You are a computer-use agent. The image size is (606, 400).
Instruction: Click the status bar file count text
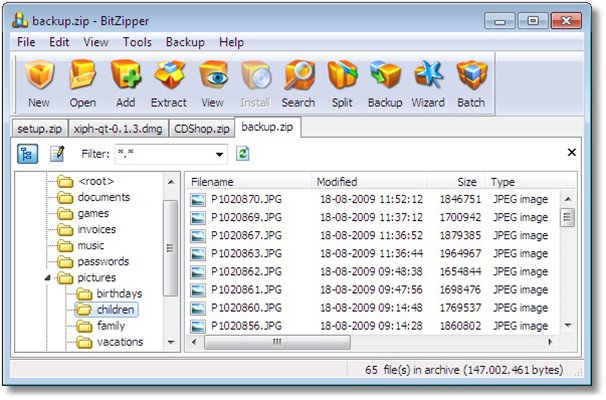(x=464, y=370)
